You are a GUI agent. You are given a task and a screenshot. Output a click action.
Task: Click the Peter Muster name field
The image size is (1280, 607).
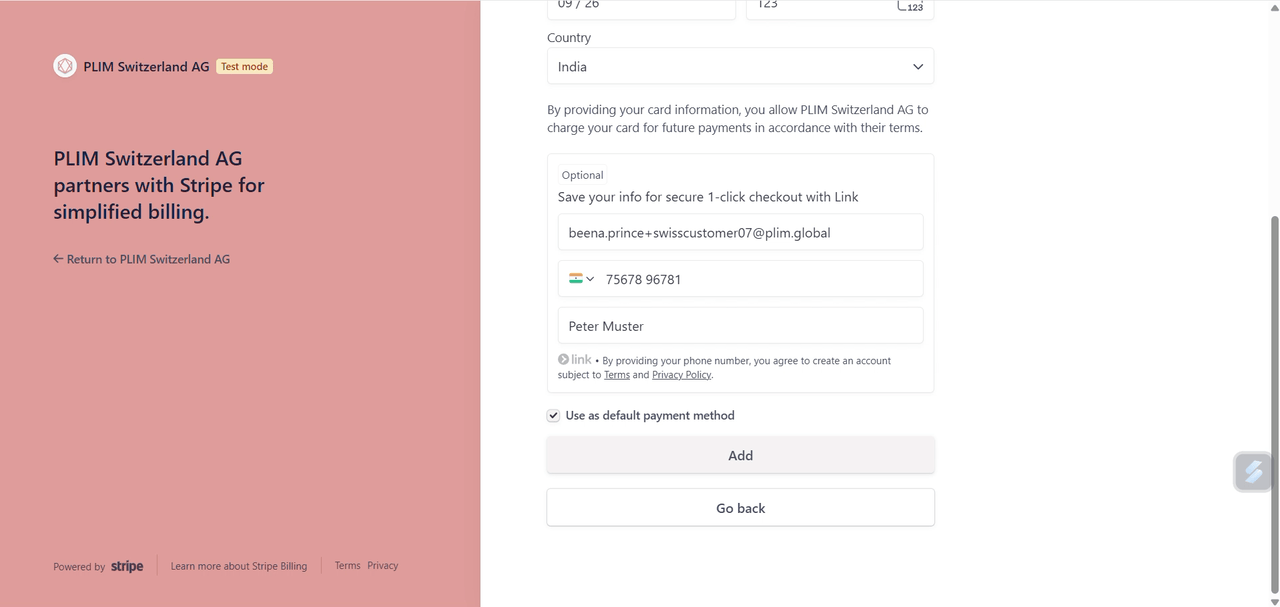[740, 326]
